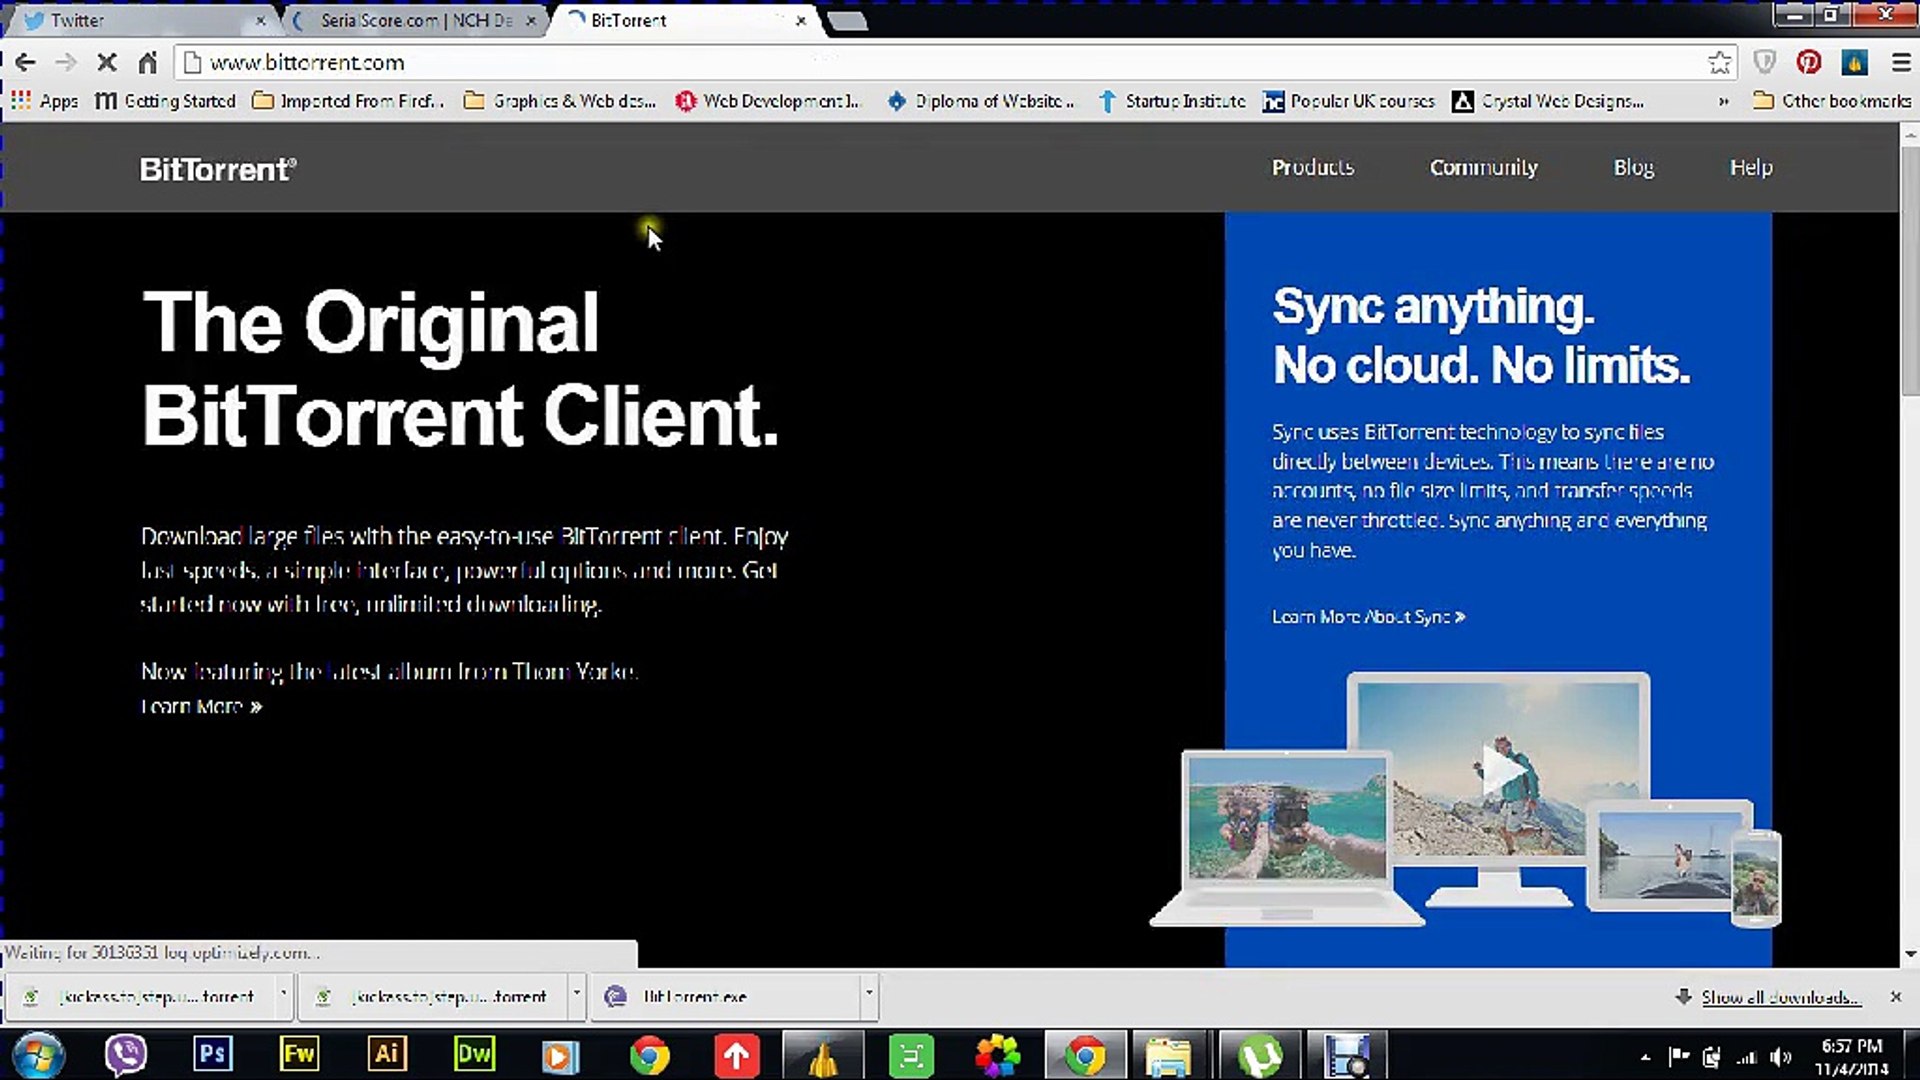Stop page loading with X button
Image resolution: width=1920 pixels, height=1080 pixels.
107,63
